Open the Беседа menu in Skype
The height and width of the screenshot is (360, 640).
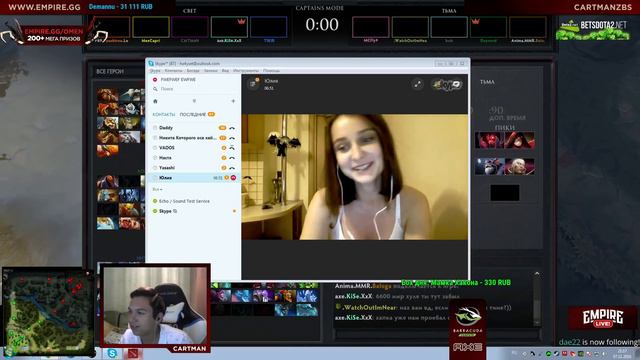(193, 71)
